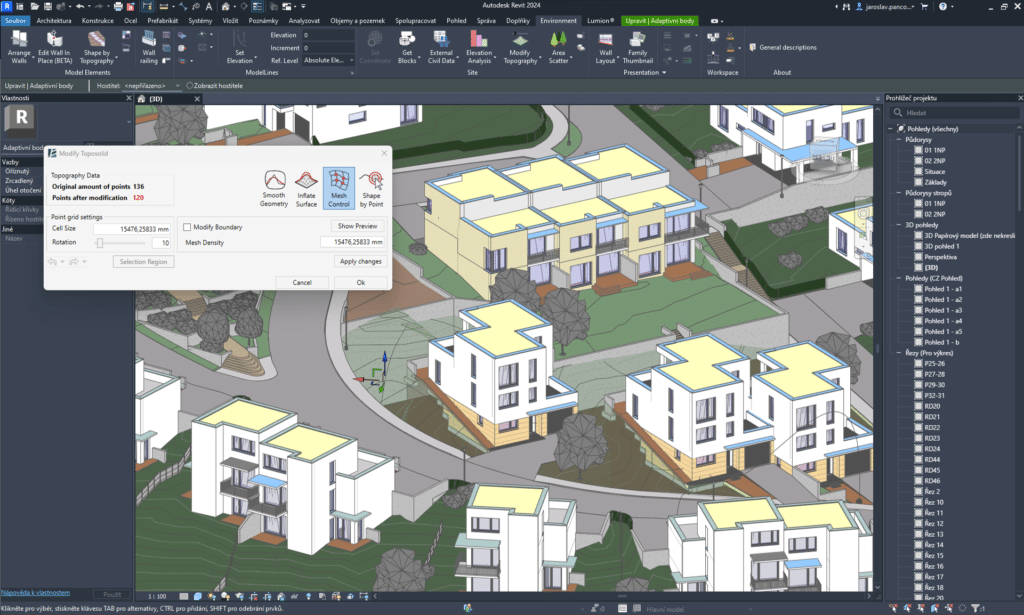Click the Wall railing tool
This screenshot has width=1024, height=615.
tap(149, 47)
